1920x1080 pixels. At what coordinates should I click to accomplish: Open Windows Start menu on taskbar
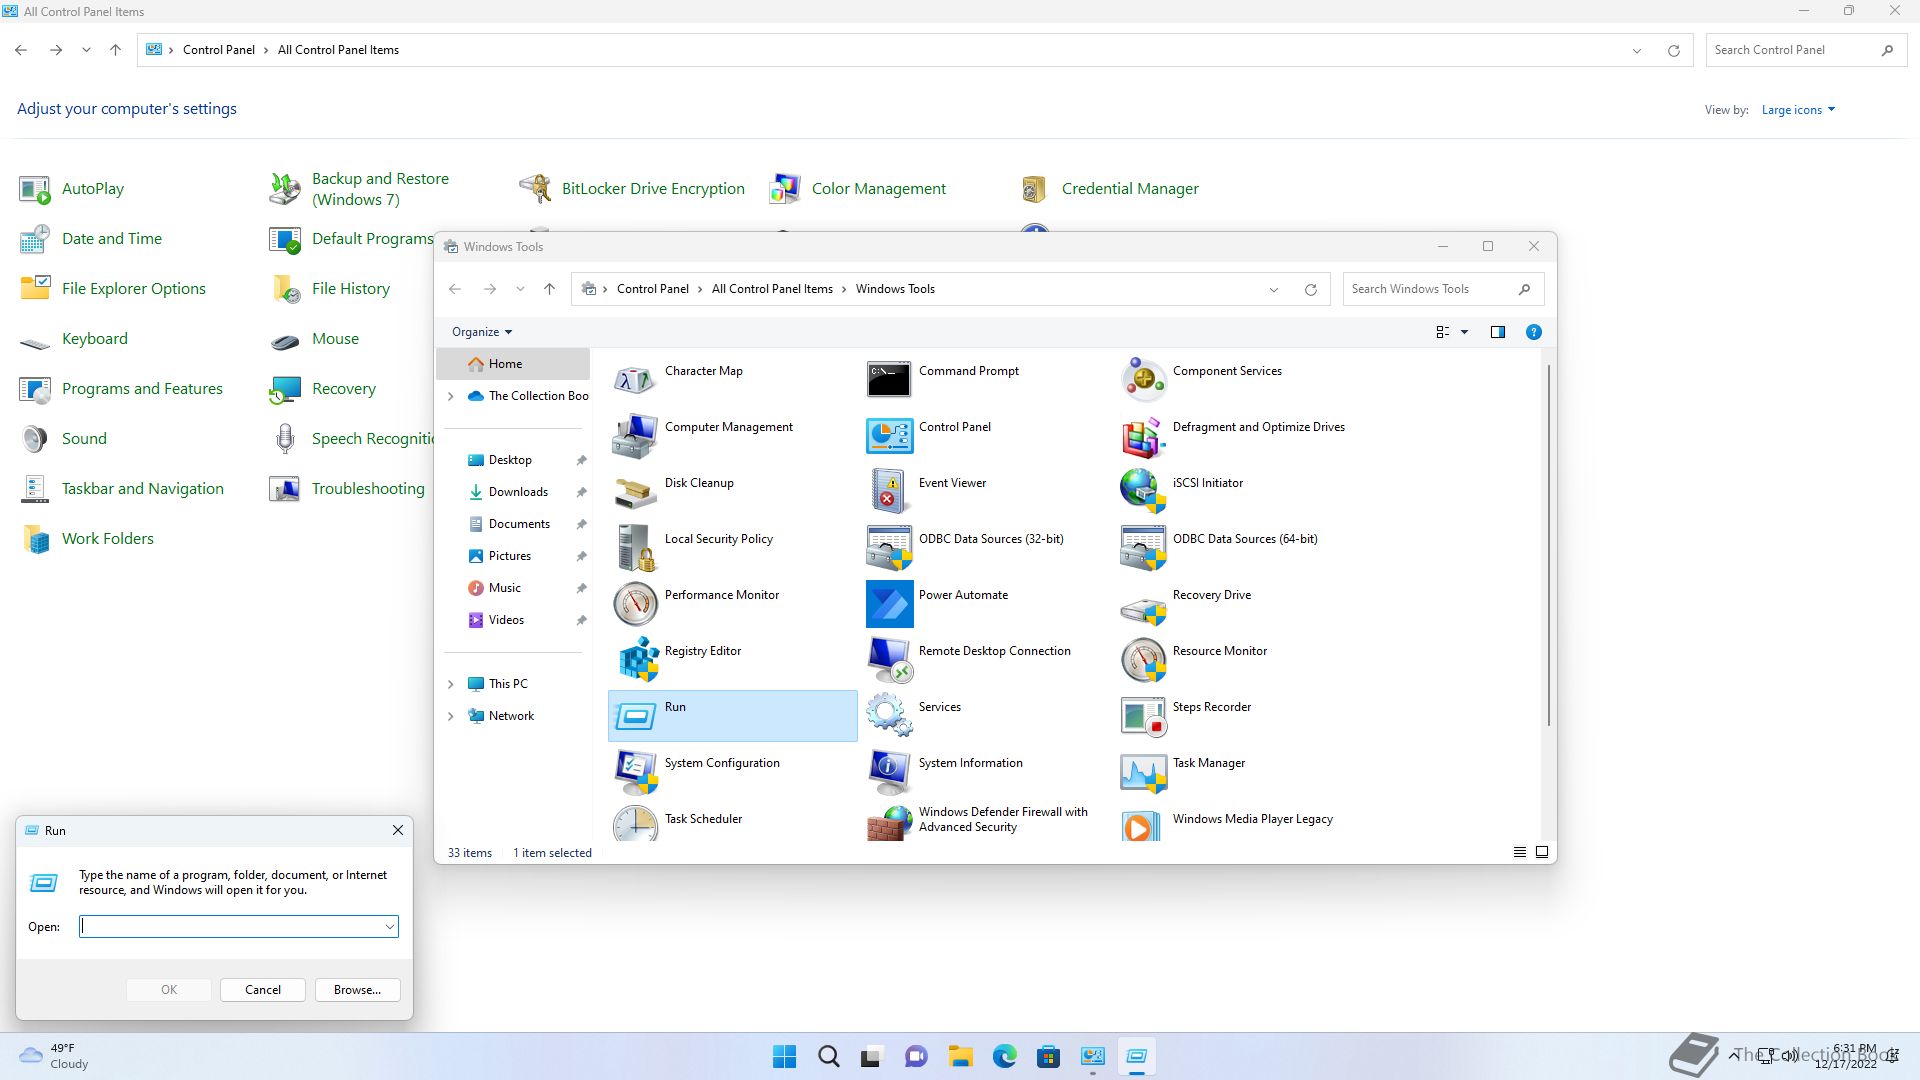785,1056
